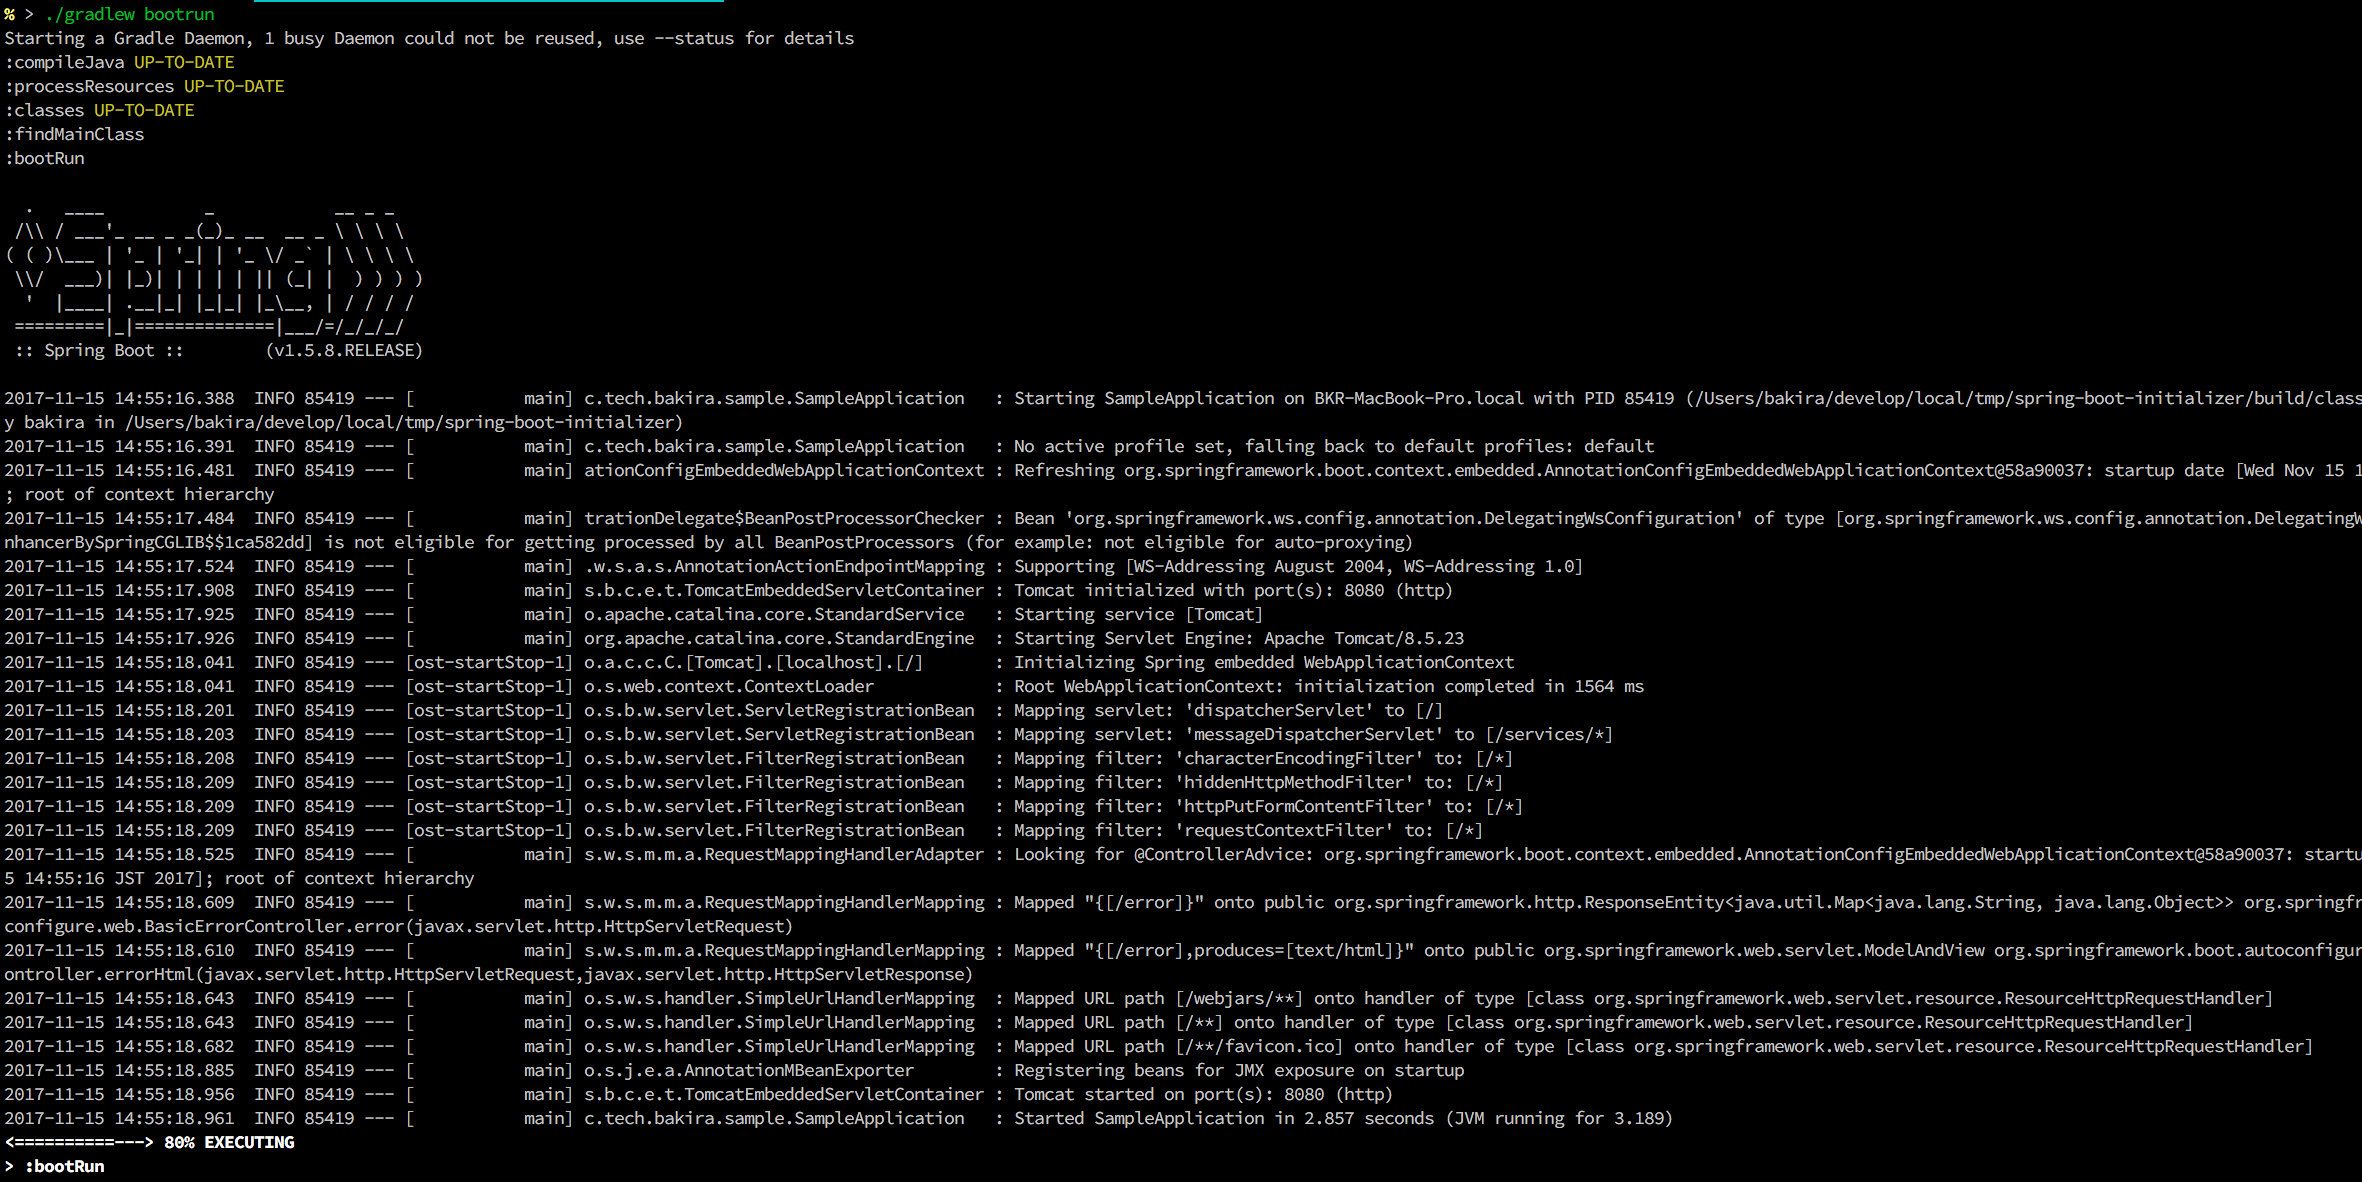Click the '(v1.5.8.RELEASE)' version text
The height and width of the screenshot is (1182, 2362).
[x=344, y=350]
